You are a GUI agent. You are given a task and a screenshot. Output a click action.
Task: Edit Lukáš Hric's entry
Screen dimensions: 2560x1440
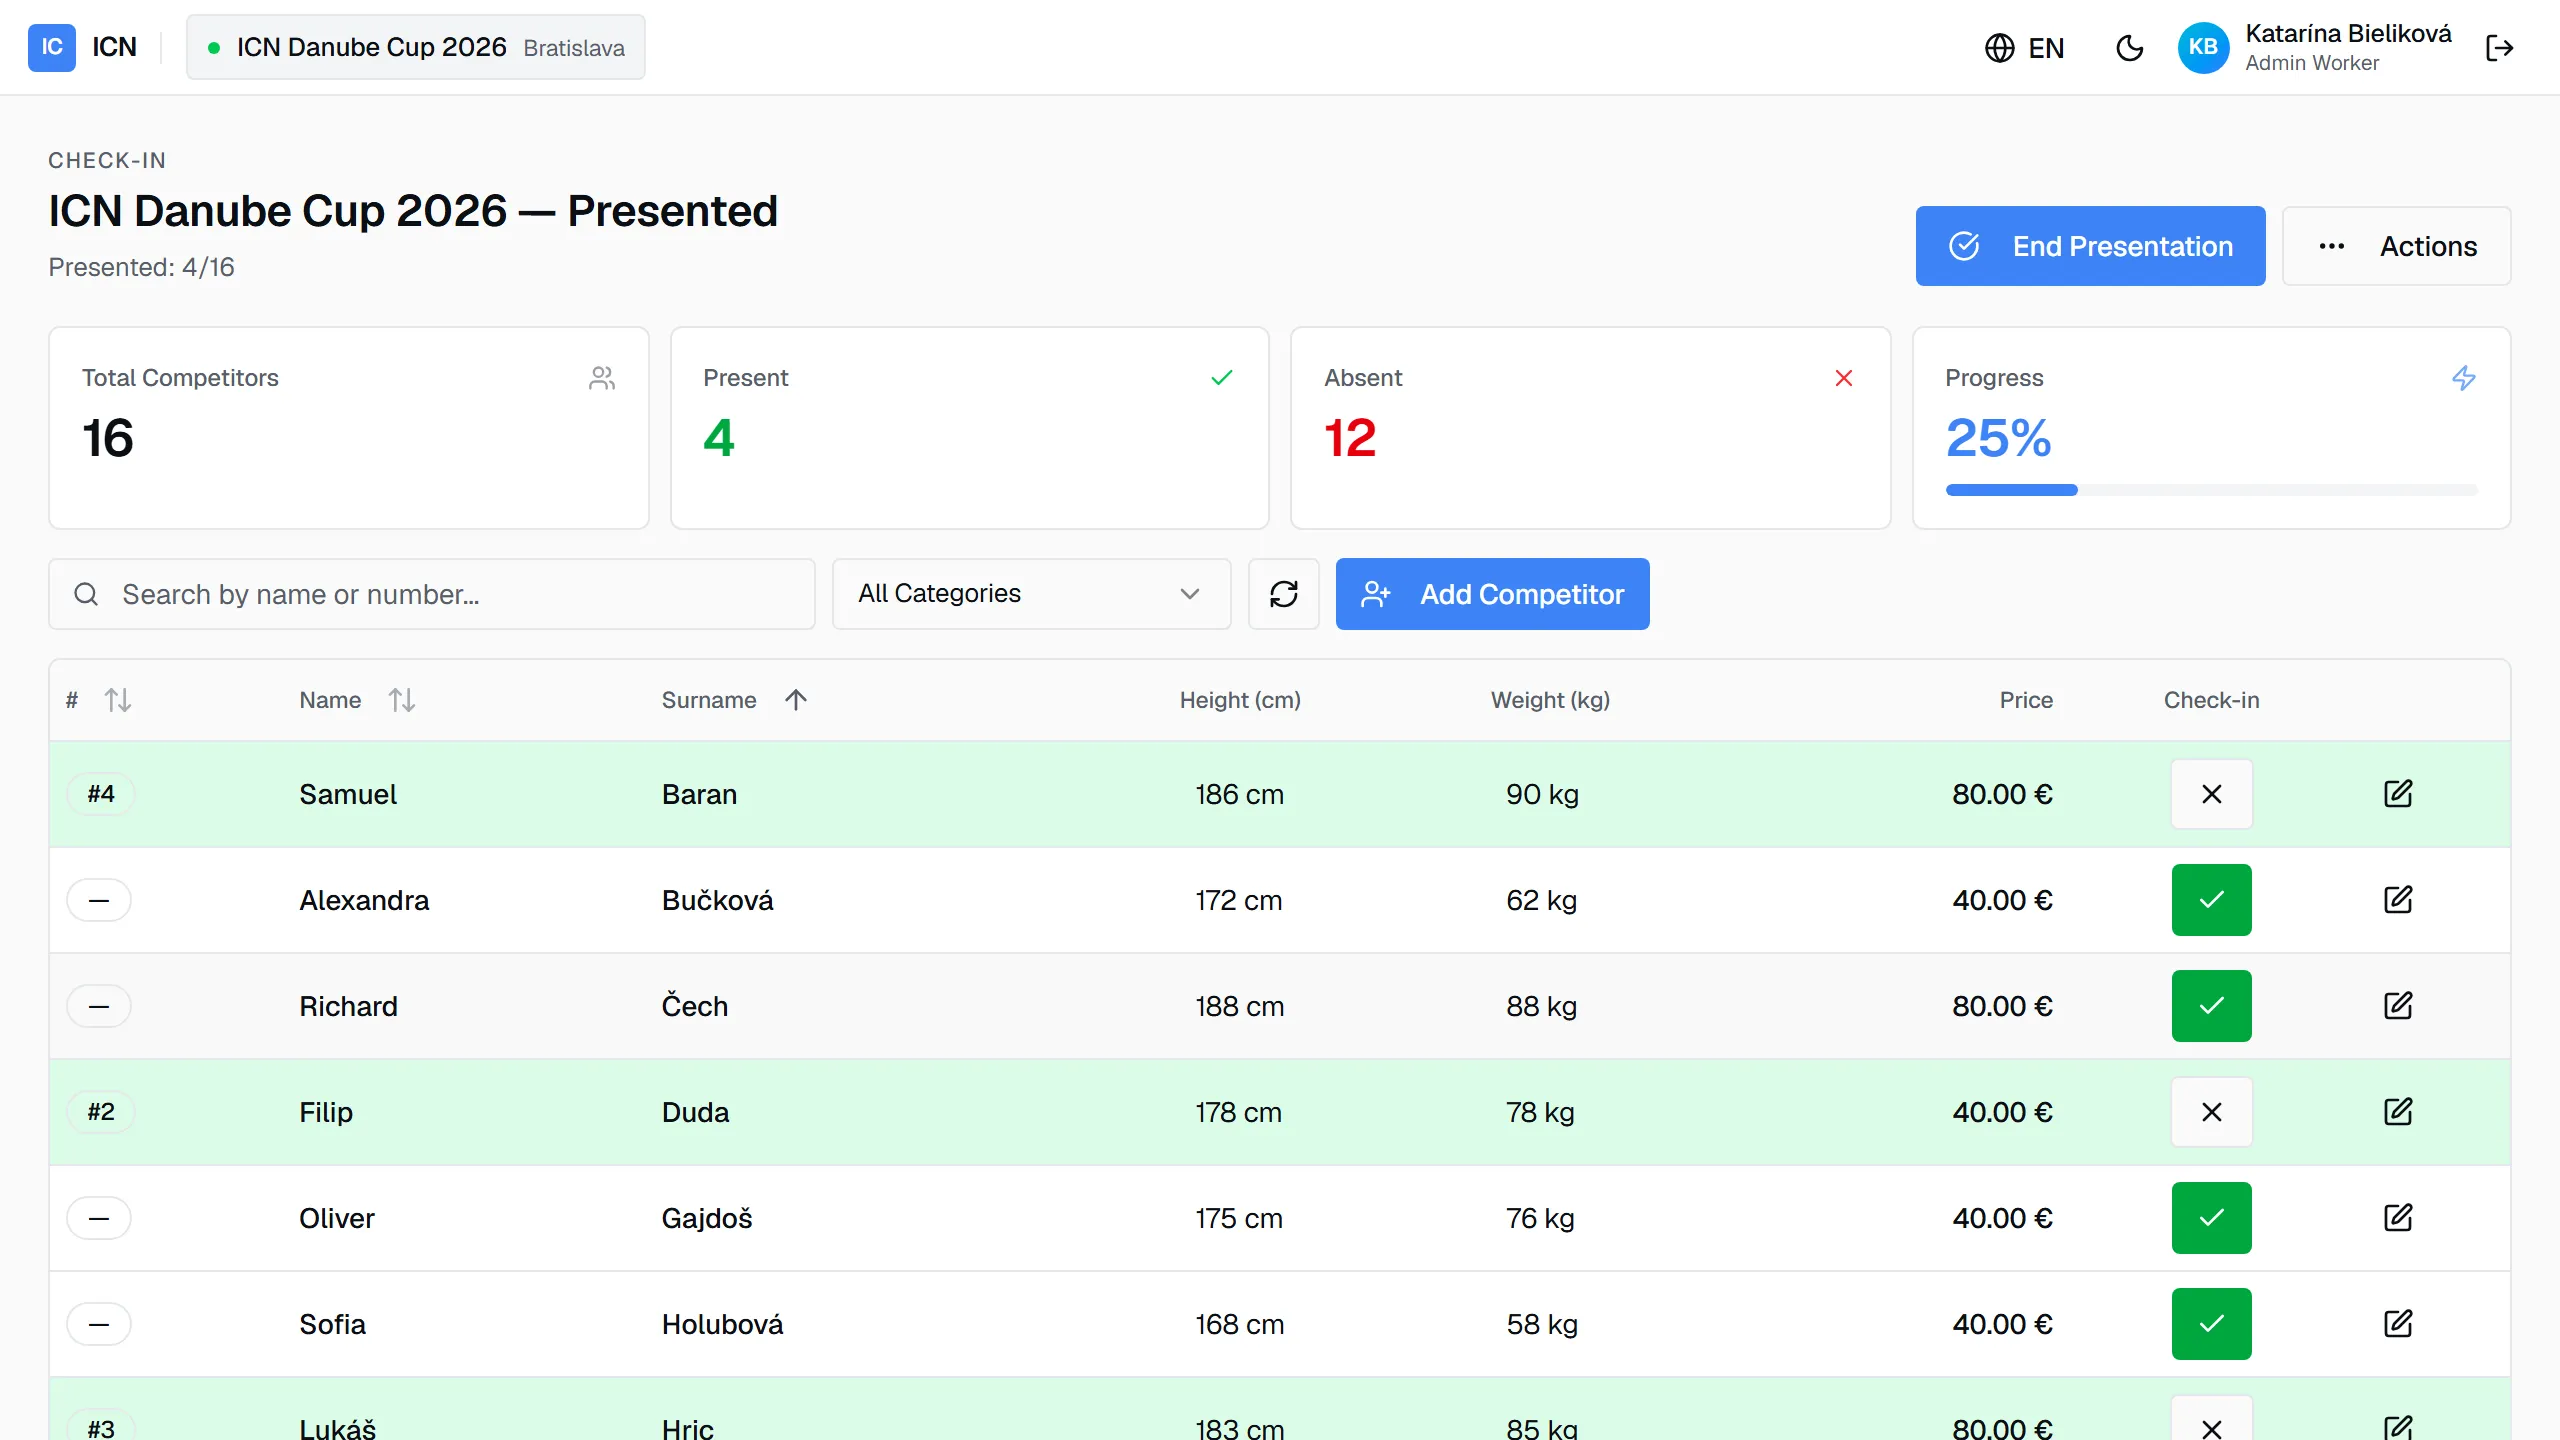click(2398, 1427)
